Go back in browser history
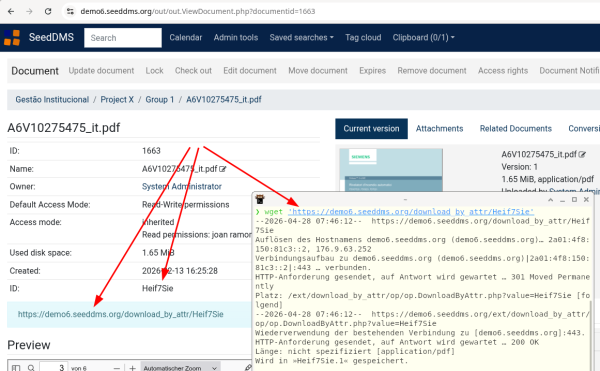The image size is (600, 371). [x=11, y=11]
